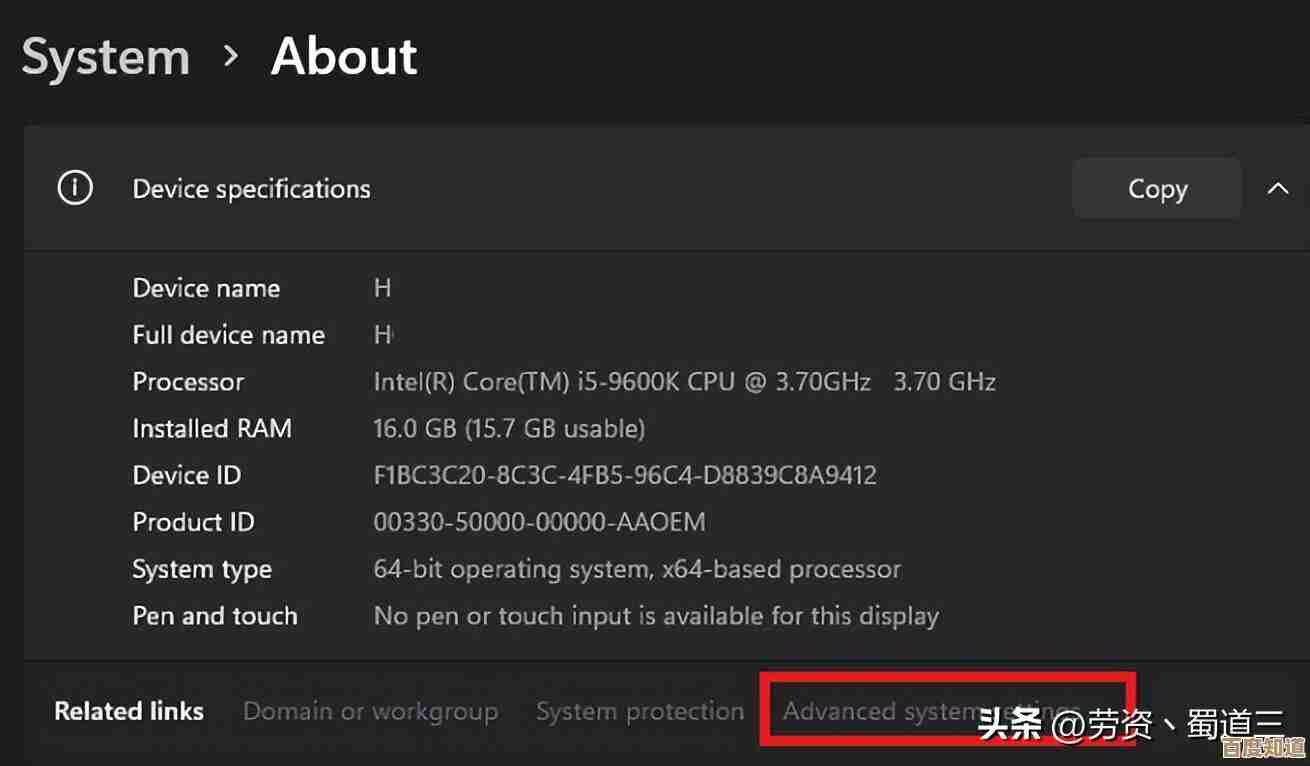Click the System breadcrumb in the header
Viewport: 1310px width, 766px height.
point(105,57)
